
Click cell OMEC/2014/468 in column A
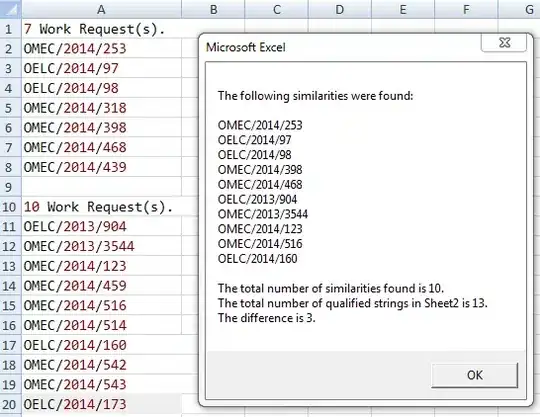[101, 147]
